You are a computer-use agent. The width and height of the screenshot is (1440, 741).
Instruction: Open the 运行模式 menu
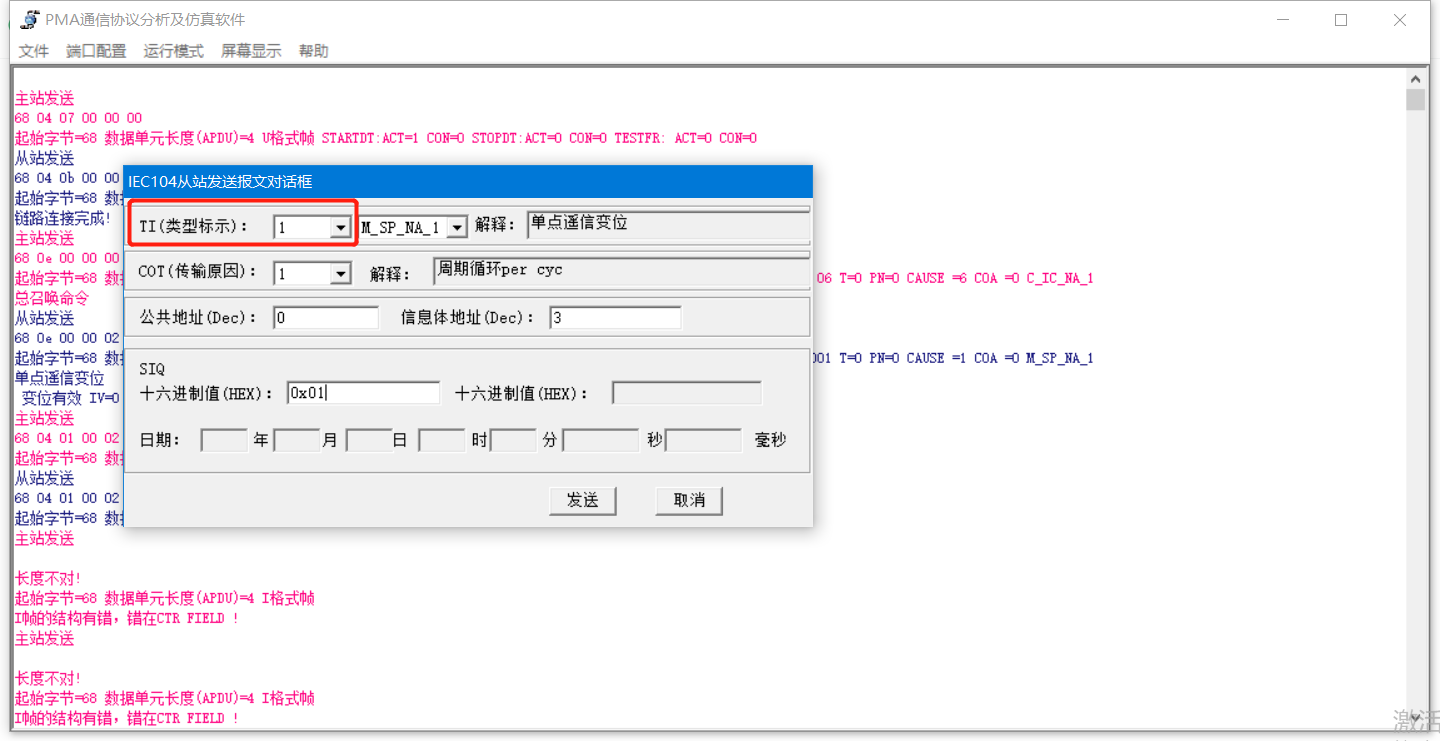[x=173, y=51]
